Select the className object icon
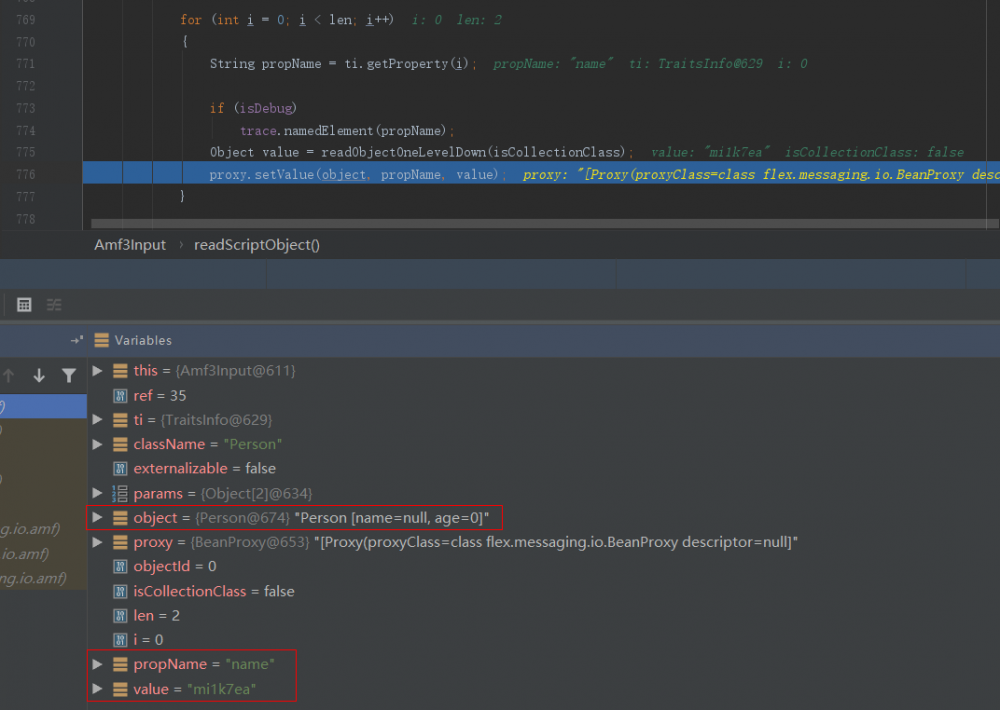This screenshot has height=710, width=1000. click(120, 444)
